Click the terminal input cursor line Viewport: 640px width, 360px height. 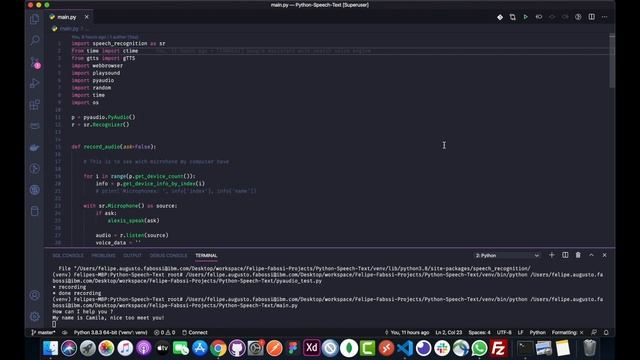54,324
